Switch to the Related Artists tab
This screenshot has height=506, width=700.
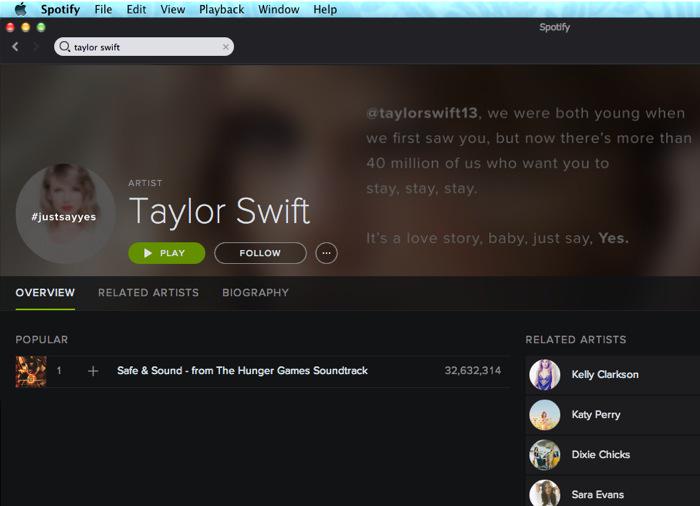(x=149, y=293)
